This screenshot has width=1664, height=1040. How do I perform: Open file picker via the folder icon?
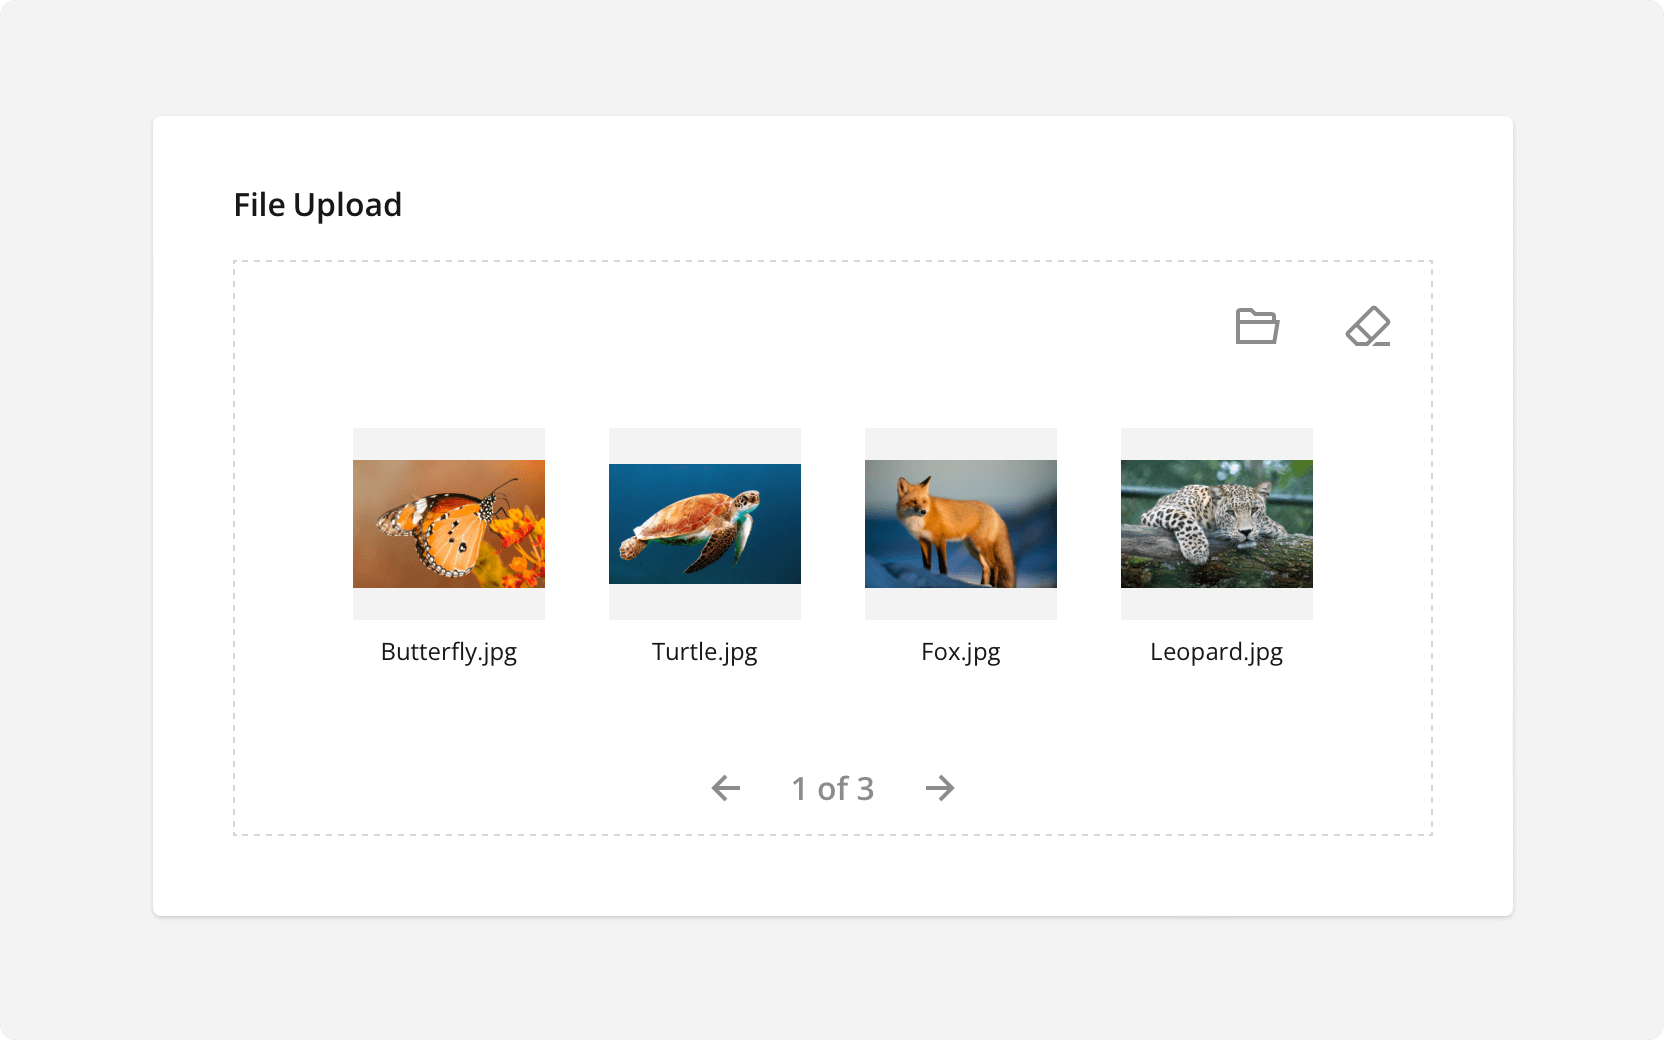1257,326
